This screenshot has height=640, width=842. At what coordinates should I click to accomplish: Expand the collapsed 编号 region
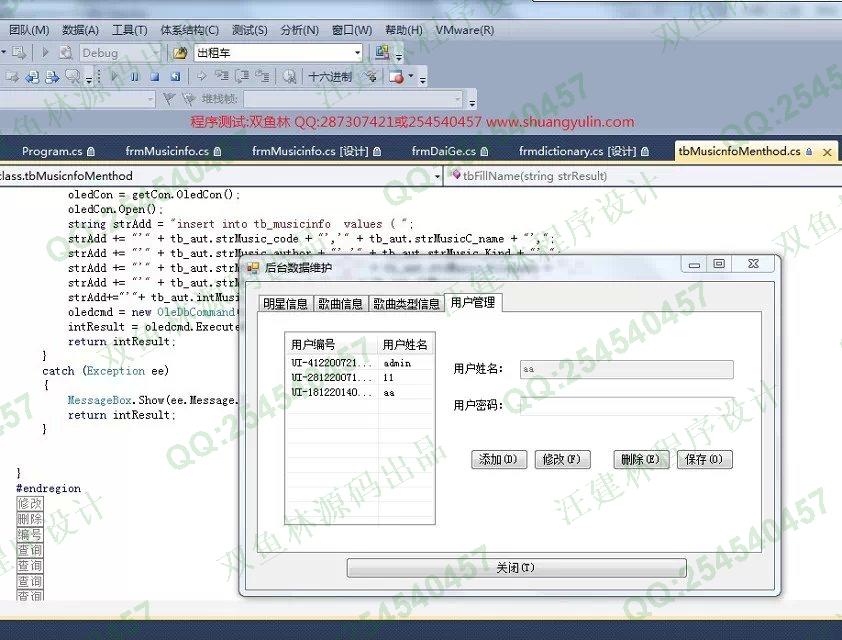[x=30, y=535]
